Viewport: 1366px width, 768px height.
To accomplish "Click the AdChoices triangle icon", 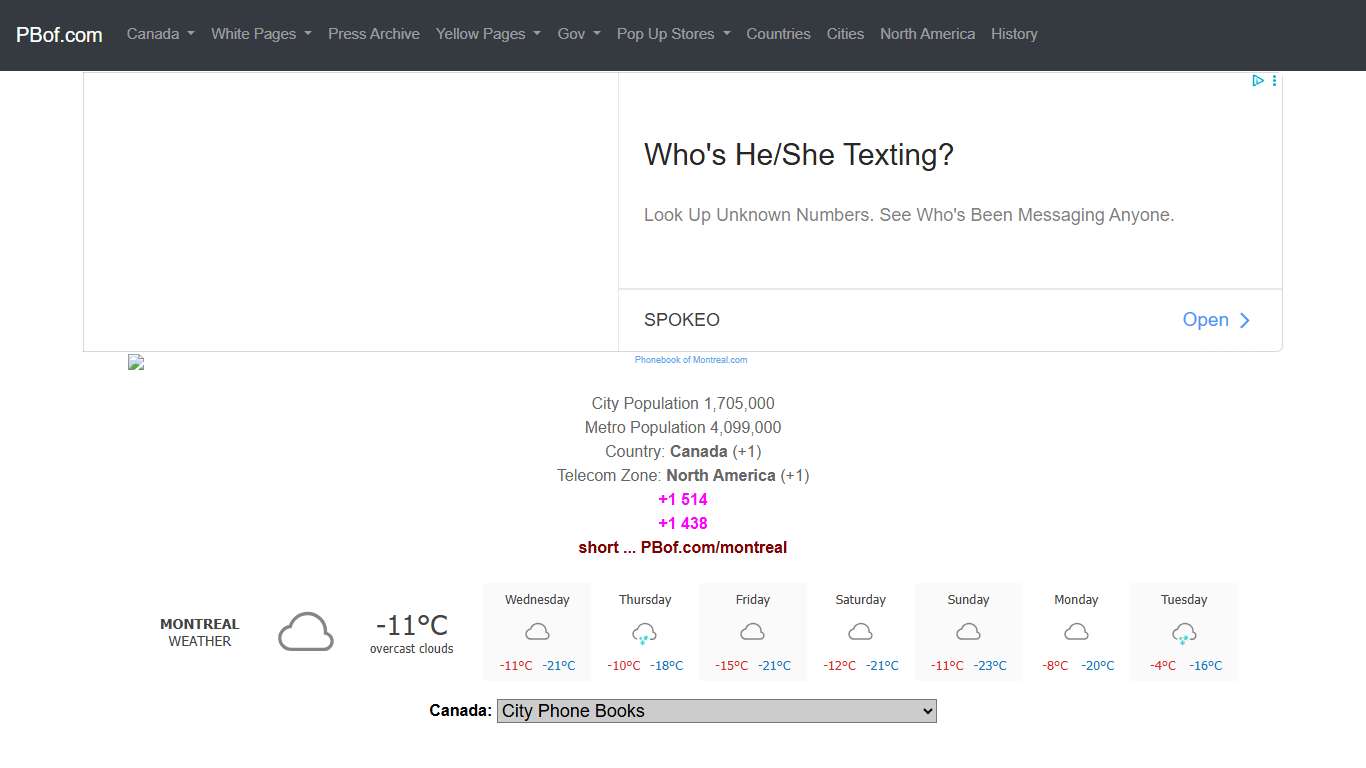I will [x=1258, y=81].
